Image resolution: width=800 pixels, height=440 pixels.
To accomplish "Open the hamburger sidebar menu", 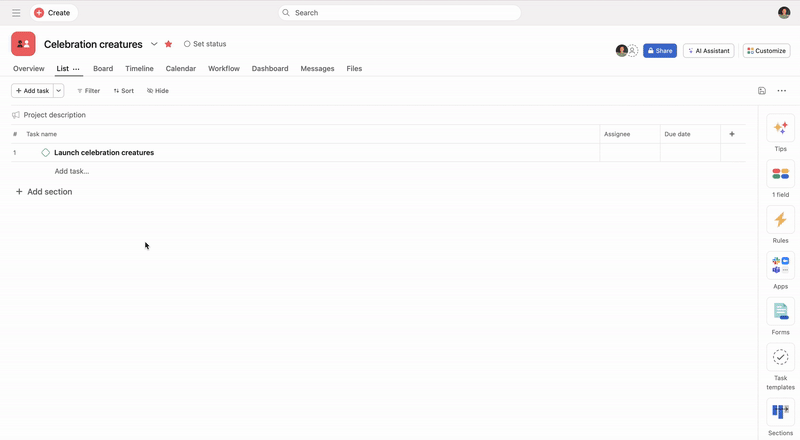I will pyautogui.click(x=16, y=13).
